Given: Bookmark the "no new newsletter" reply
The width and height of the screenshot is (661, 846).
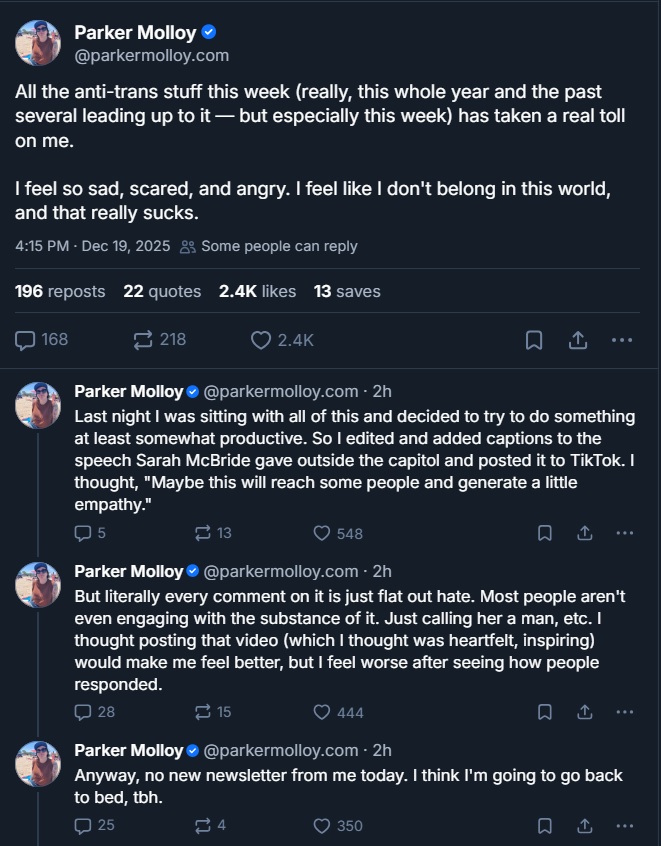Looking at the screenshot, I should tap(544, 826).
